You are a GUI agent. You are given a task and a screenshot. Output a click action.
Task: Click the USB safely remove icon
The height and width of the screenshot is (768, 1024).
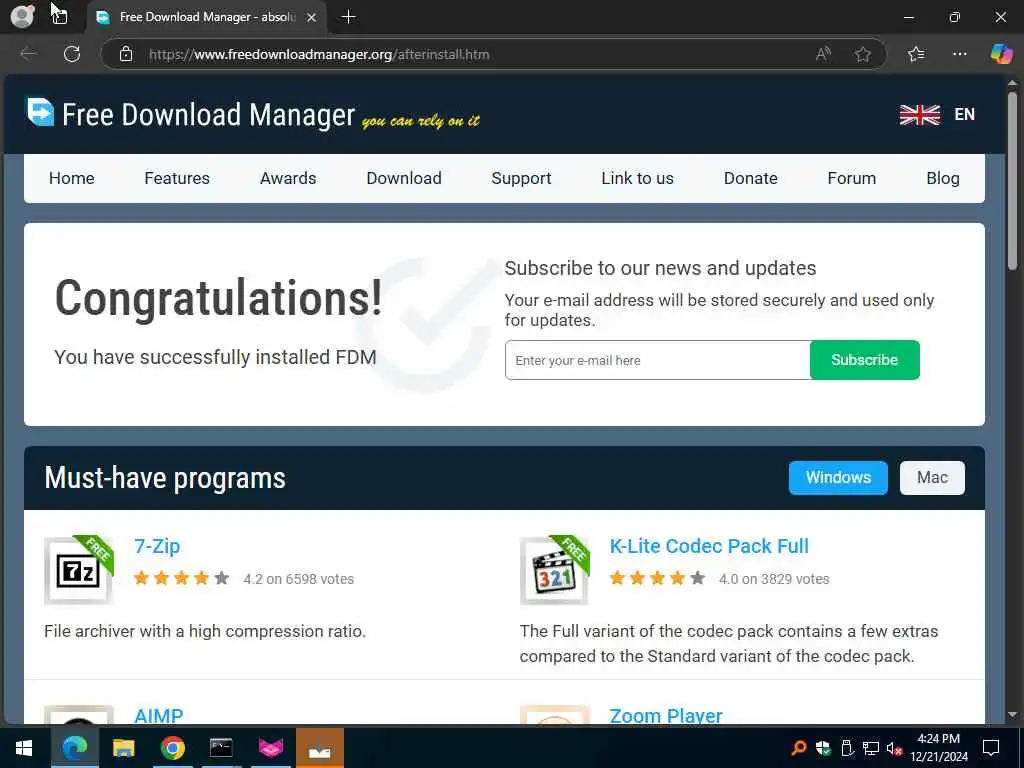click(847, 748)
